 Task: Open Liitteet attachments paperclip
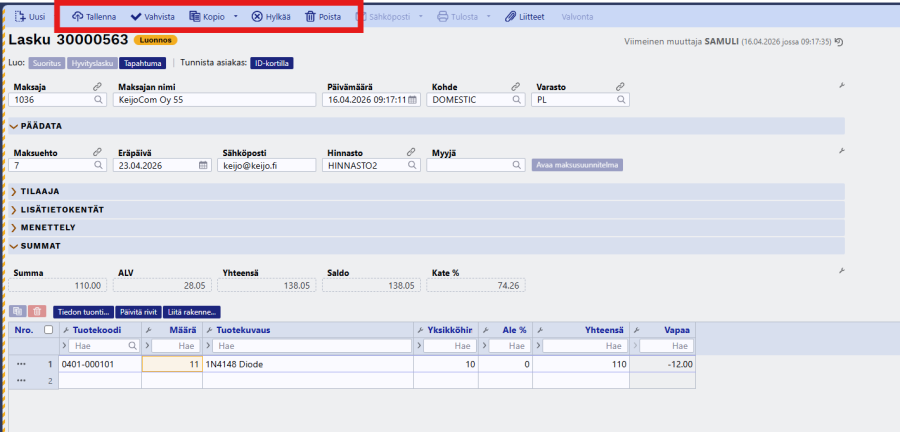pyautogui.click(x=511, y=17)
